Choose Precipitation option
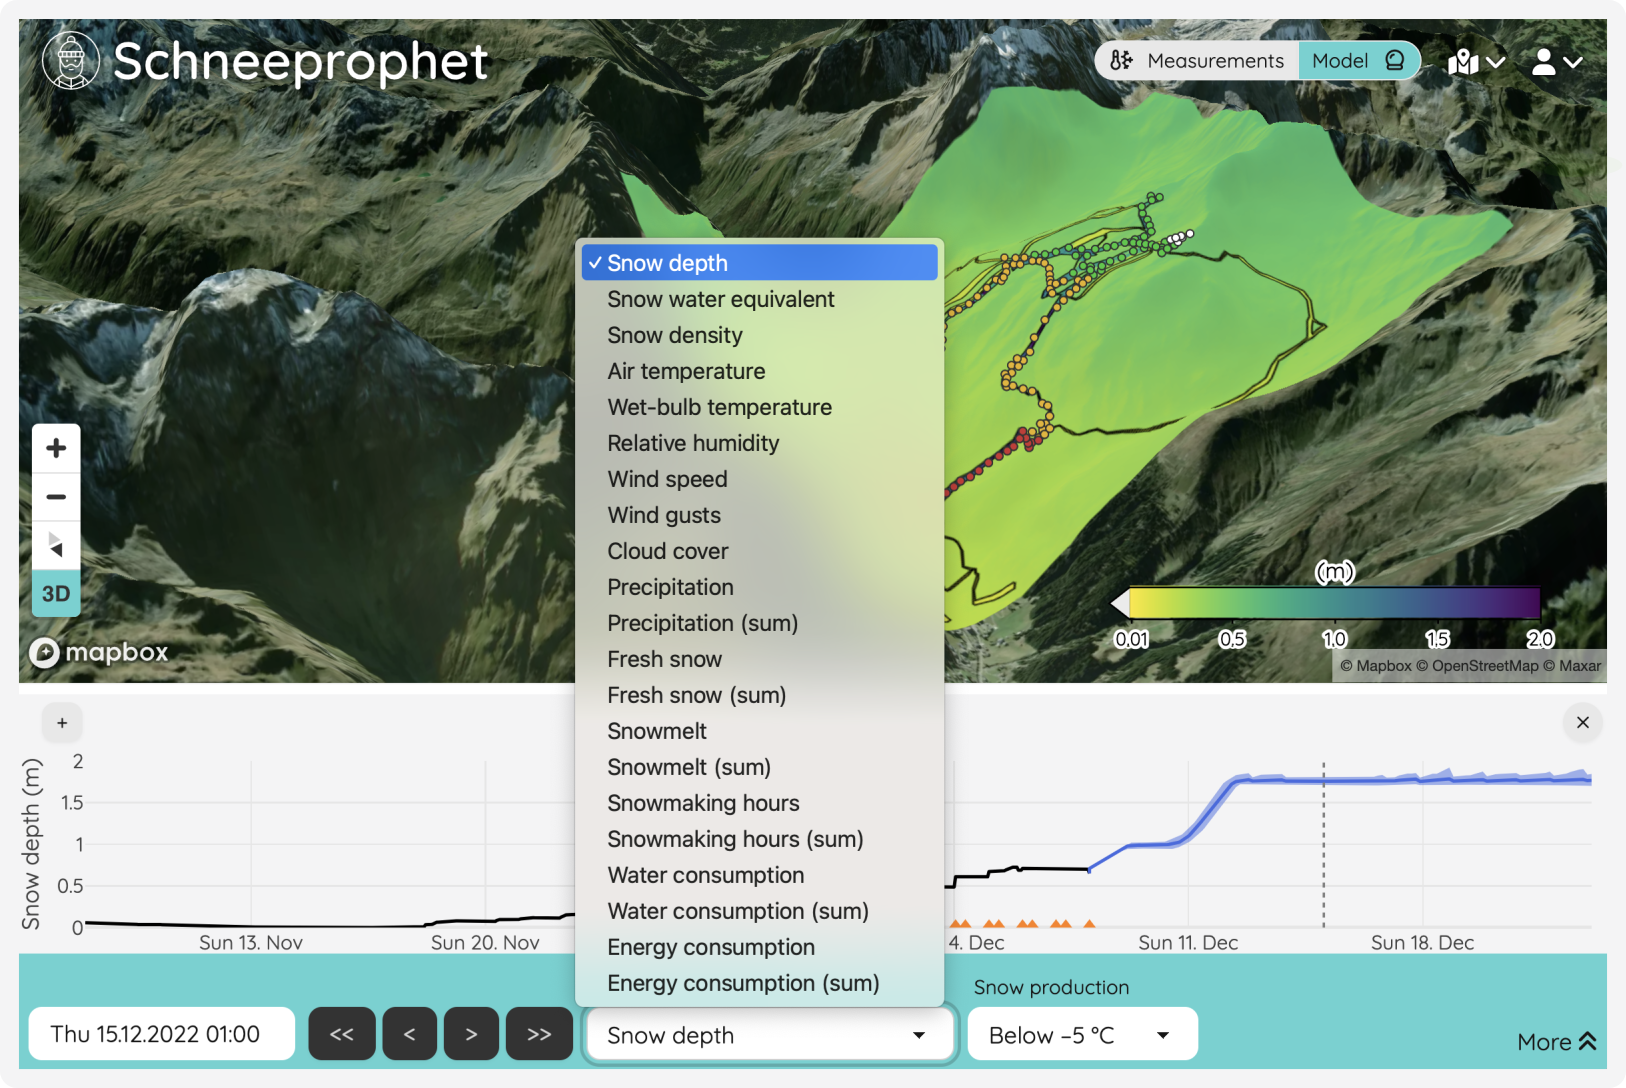Image resolution: width=1626 pixels, height=1088 pixels. pos(760,587)
